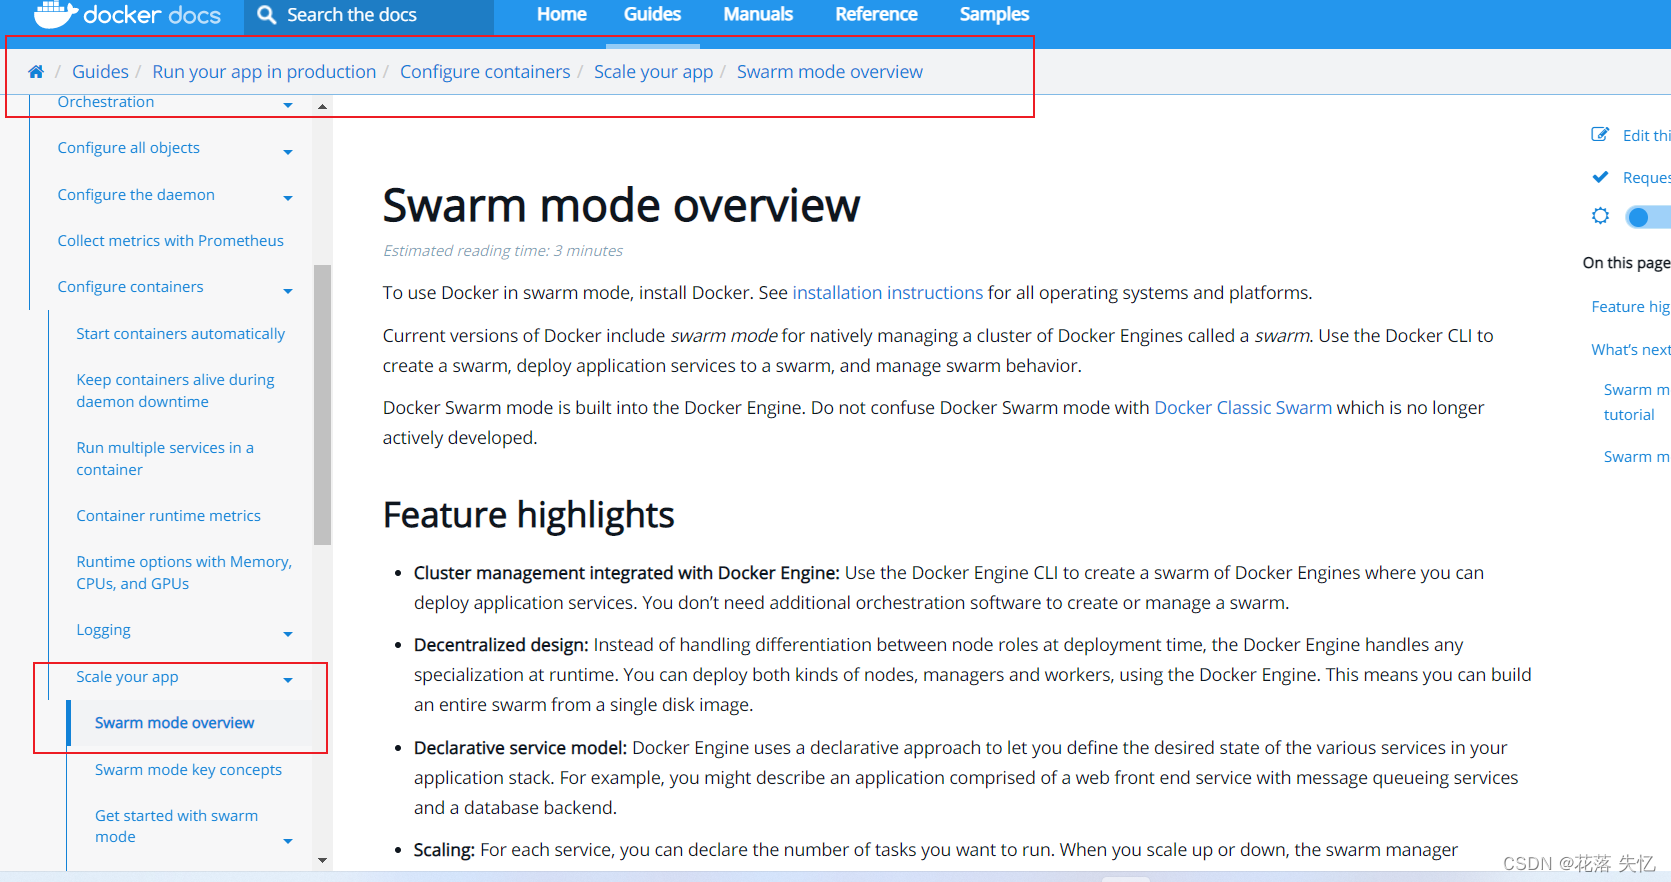
Task: Expand the Logging section arrow
Action: 288,634
